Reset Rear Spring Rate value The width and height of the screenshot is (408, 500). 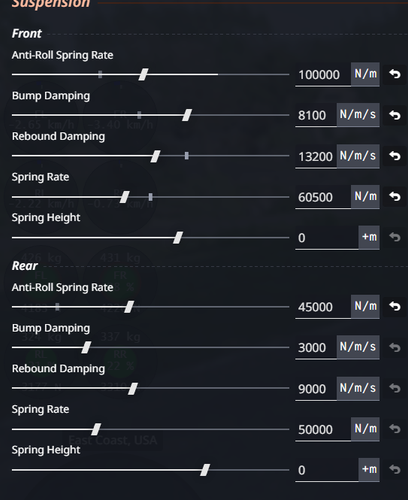pyautogui.click(x=395, y=429)
